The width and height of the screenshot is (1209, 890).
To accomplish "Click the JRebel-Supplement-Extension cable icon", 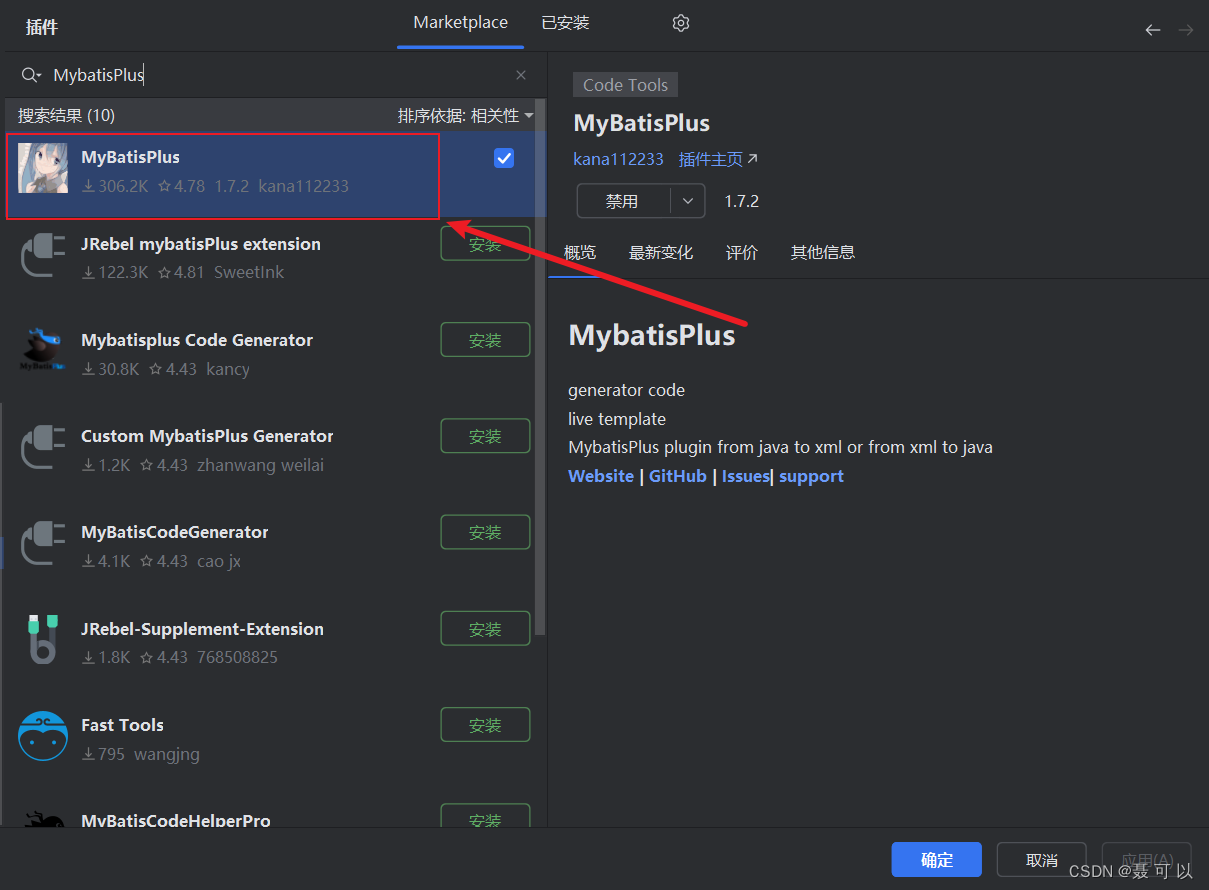I will 43,640.
